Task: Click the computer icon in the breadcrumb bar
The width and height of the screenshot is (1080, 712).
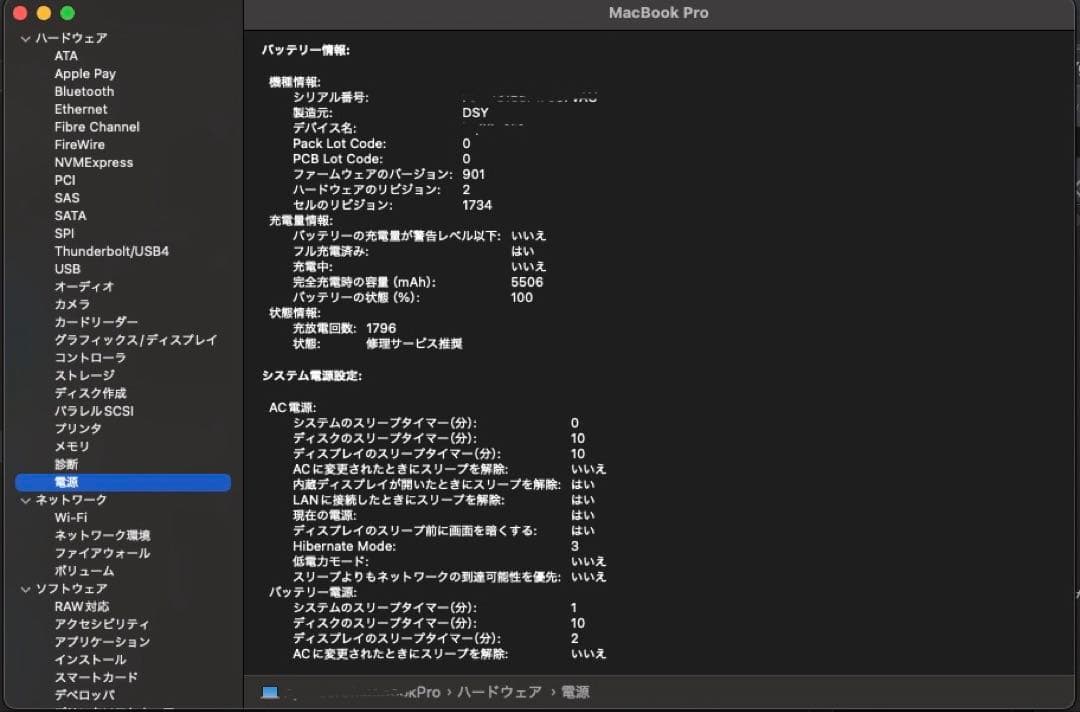Action: click(x=268, y=691)
